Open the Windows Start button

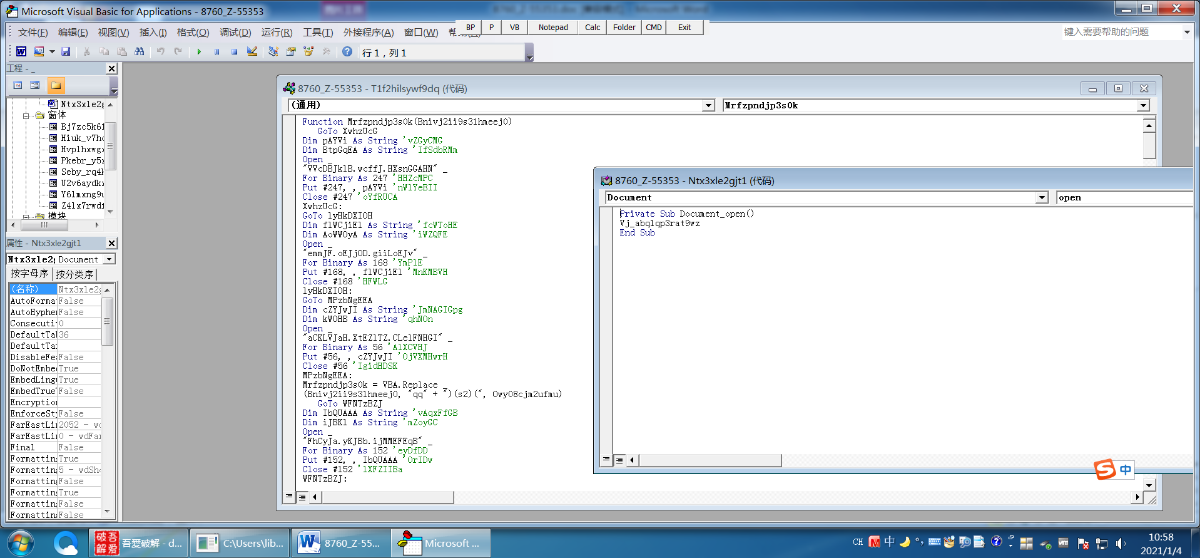(x=21, y=542)
